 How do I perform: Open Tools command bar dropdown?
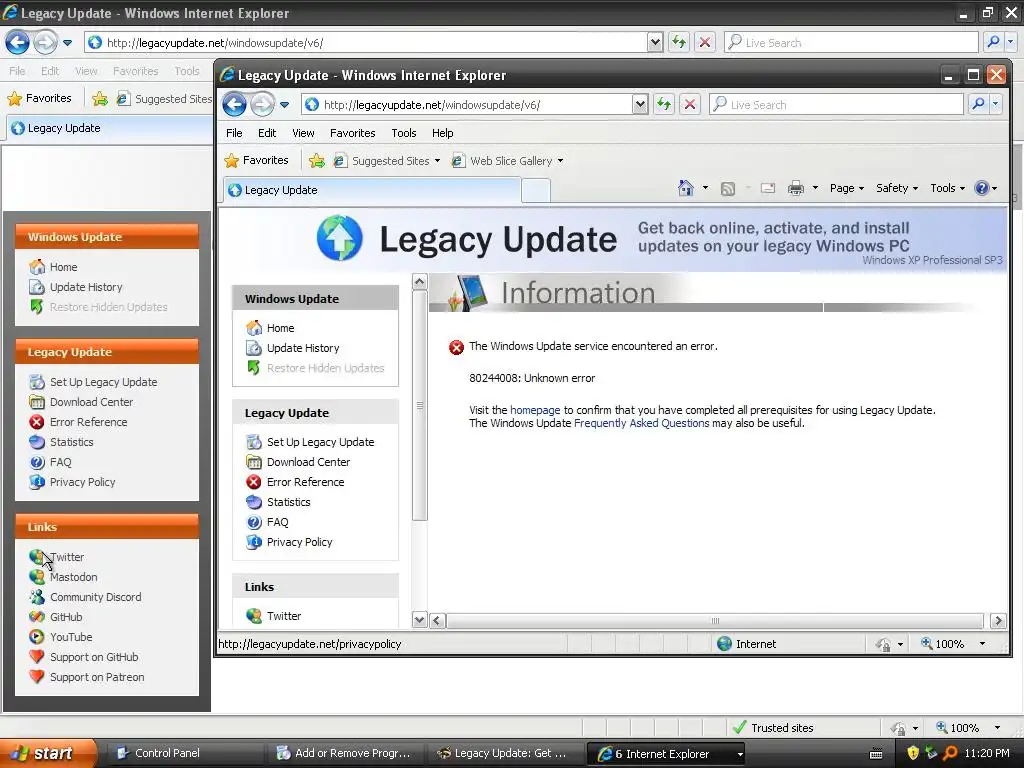click(x=948, y=188)
